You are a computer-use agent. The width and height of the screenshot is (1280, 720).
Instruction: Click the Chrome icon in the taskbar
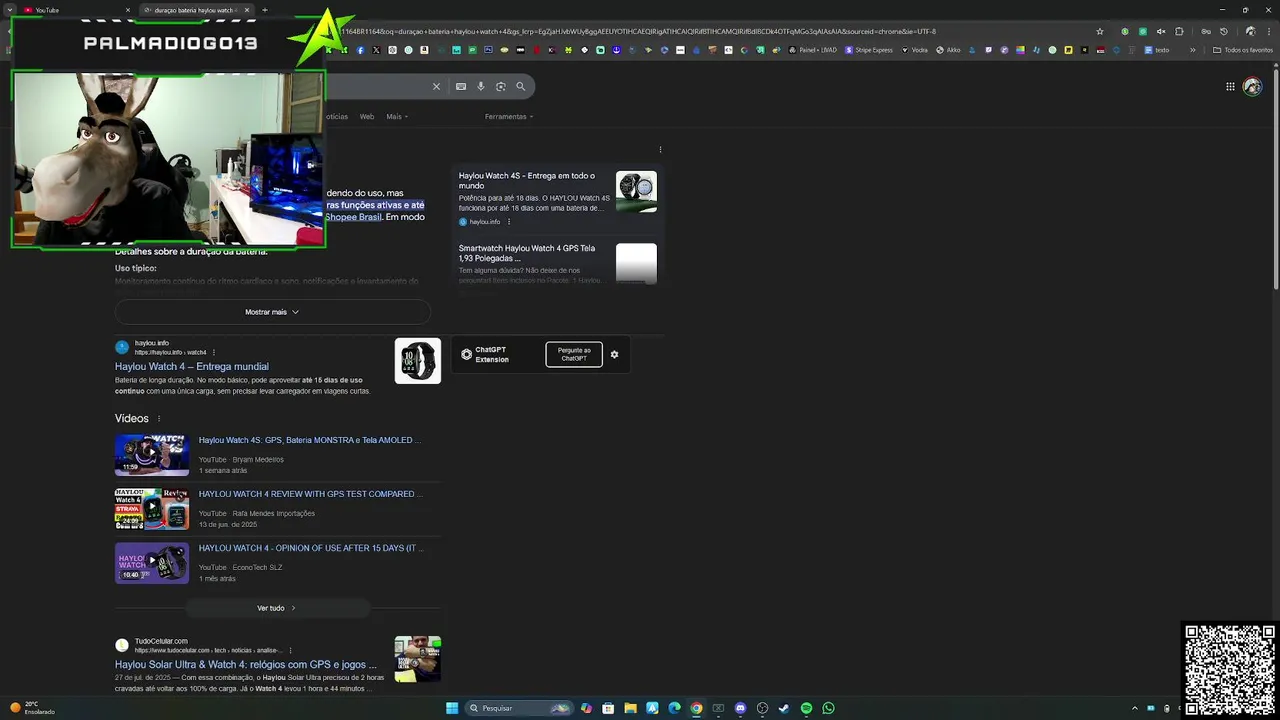coord(696,708)
